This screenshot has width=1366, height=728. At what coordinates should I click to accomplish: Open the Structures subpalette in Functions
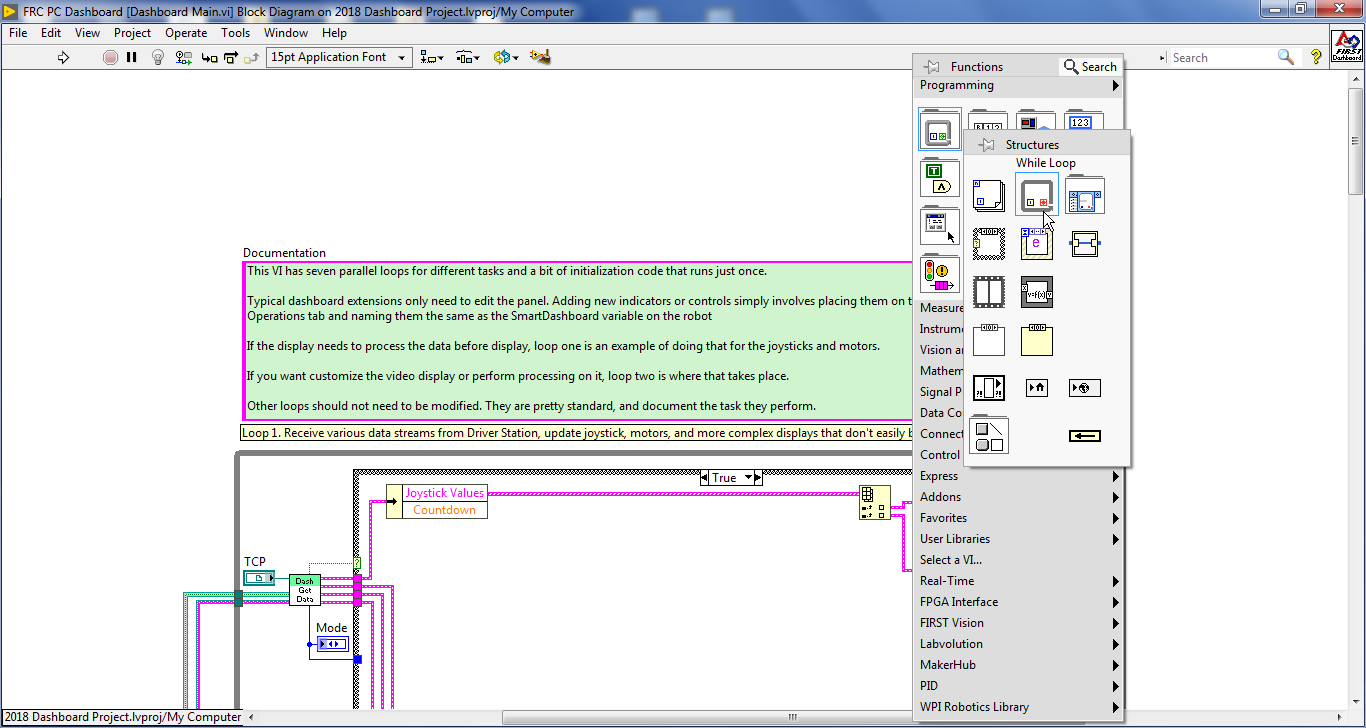pyautogui.click(x=940, y=129)
